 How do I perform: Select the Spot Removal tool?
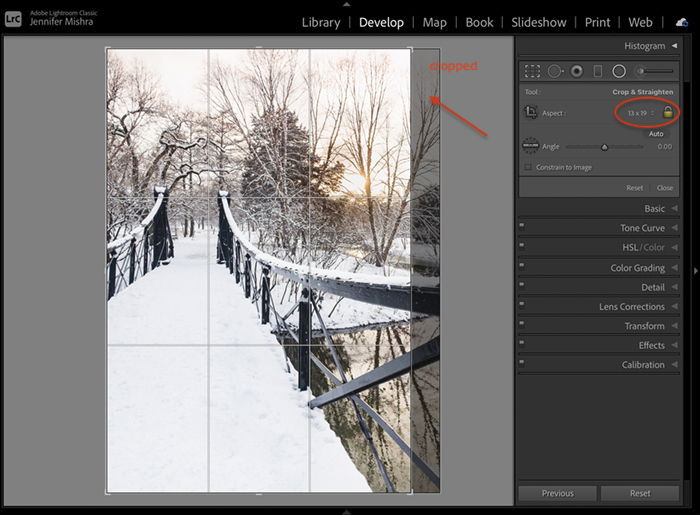554,71
